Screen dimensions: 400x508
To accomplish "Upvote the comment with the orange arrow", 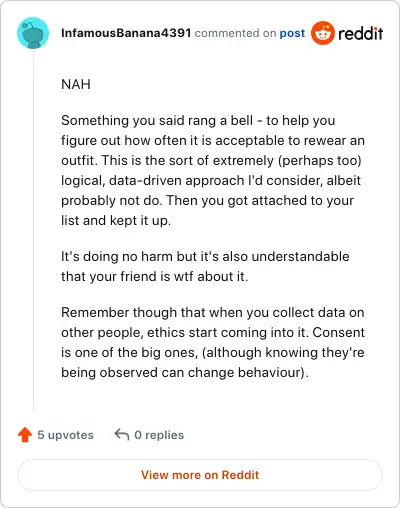I will click(25, 435).
